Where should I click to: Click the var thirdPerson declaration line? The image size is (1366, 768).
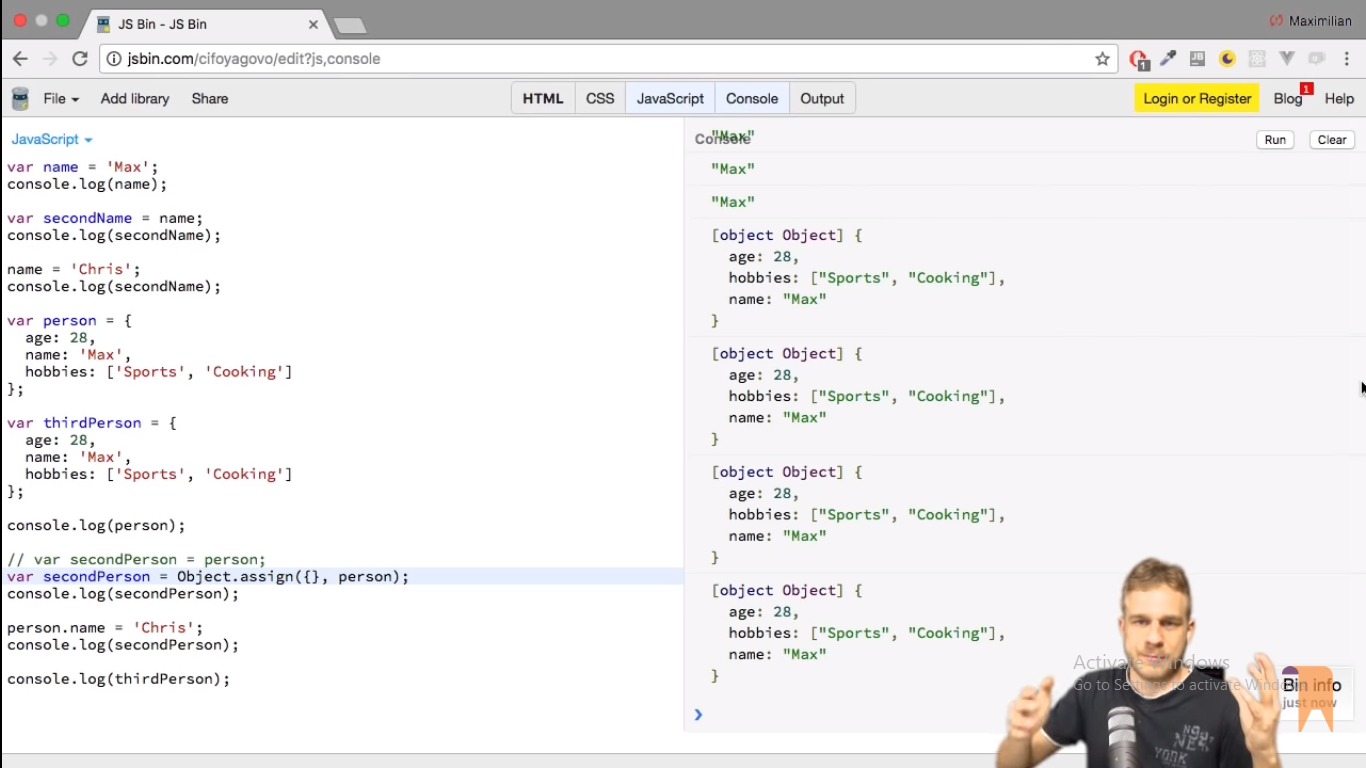coord(92,423)
